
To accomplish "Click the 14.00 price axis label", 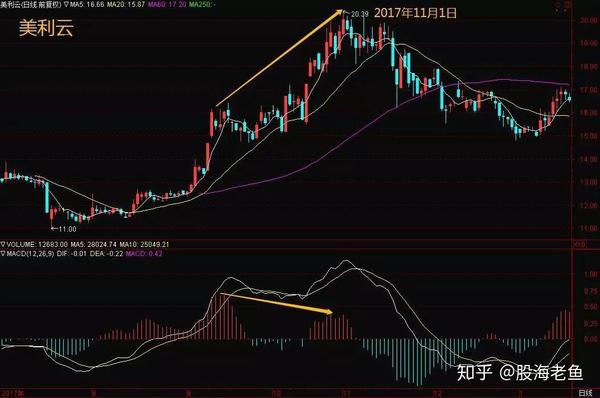I will (589, 159).
